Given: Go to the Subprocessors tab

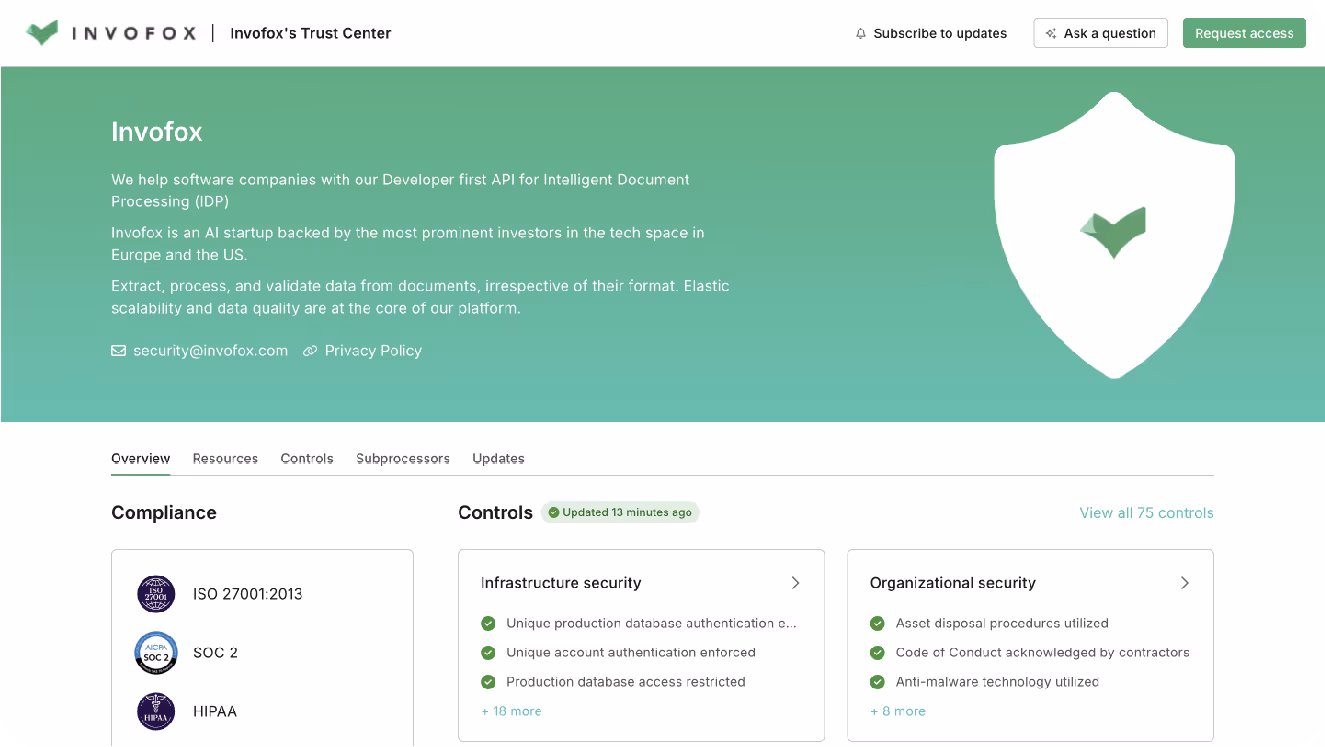Looking at the screenshot, I should coord(403,458).
